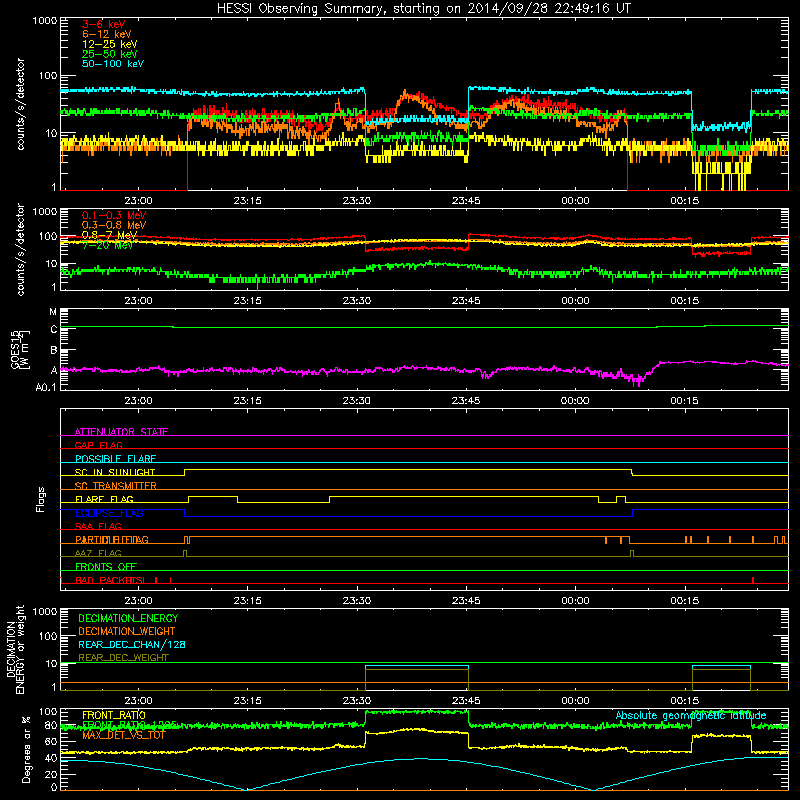Click the REAR_DEC_CHAN/128 legend label
The width and height of the screenshot is (800, 800).
pos(132,644)
